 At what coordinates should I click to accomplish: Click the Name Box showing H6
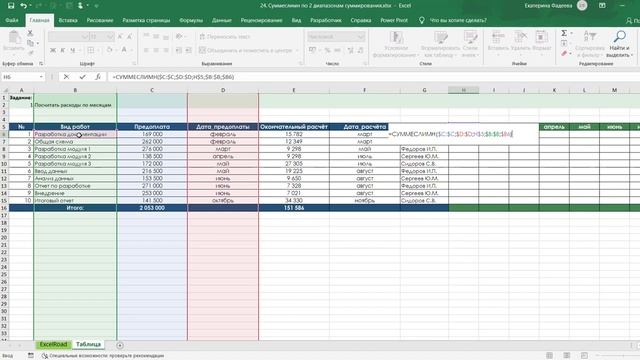pyautogui.click(x=20, y=77)
